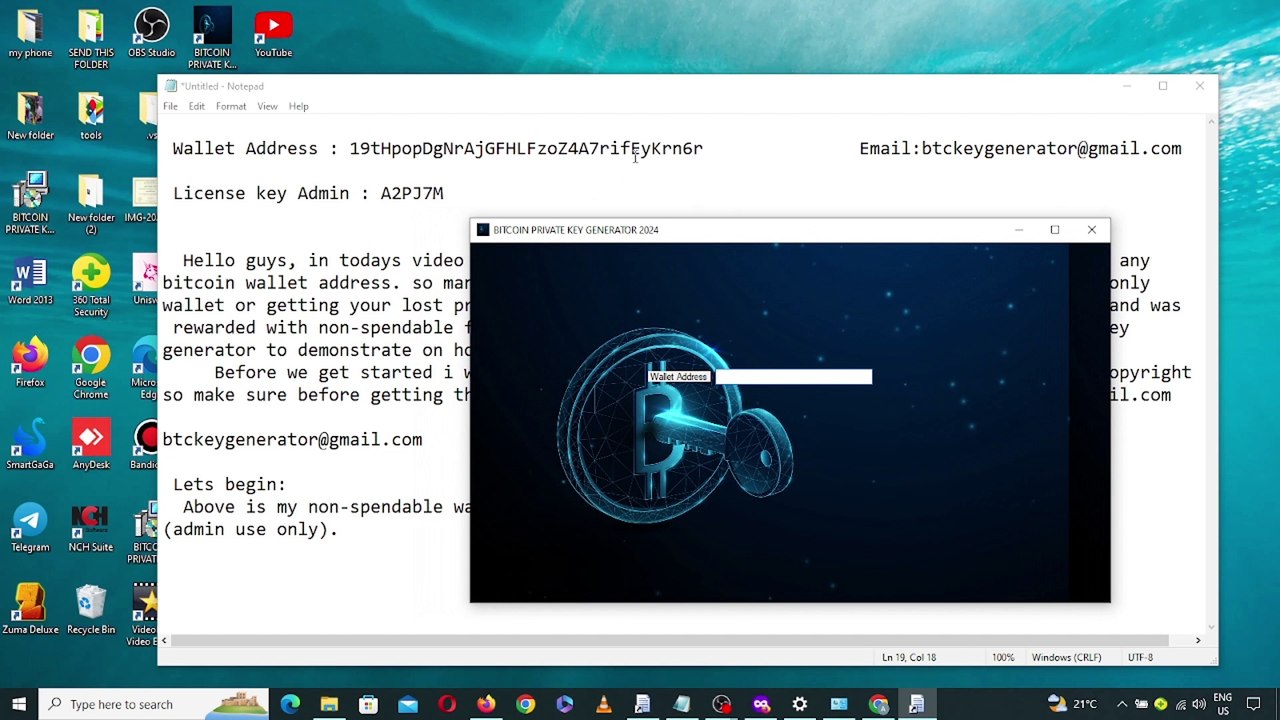The height and width of the screenshot is (720, 1280).
Task: Launch the Word 2013 desktop shortcut
Action: [x=30, y=281]
